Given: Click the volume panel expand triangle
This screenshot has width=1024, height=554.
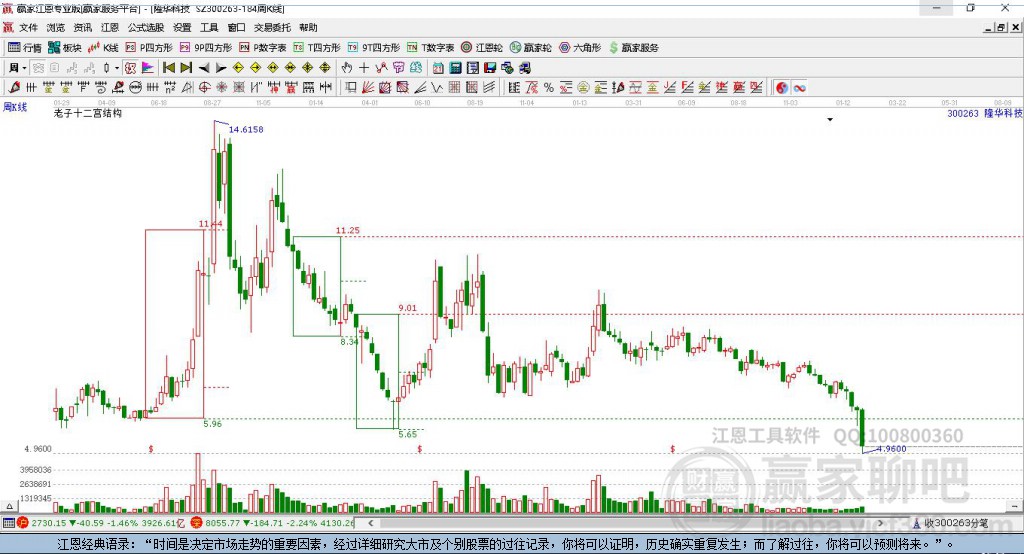Looking at the screenshot, I should (9, 506).
